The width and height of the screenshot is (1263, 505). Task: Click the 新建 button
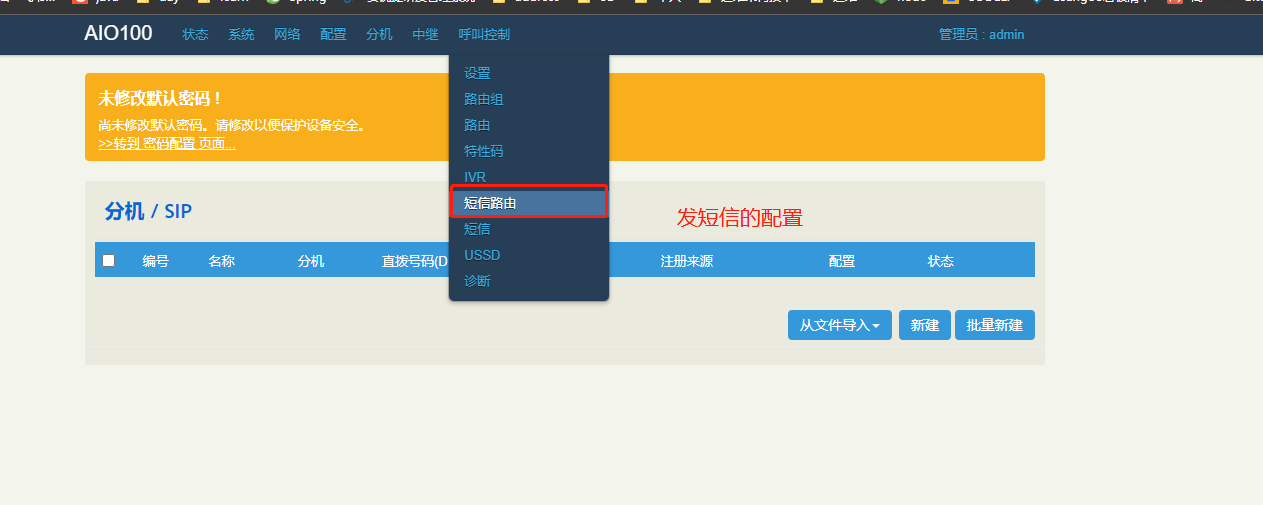click(x=925, y=325)
